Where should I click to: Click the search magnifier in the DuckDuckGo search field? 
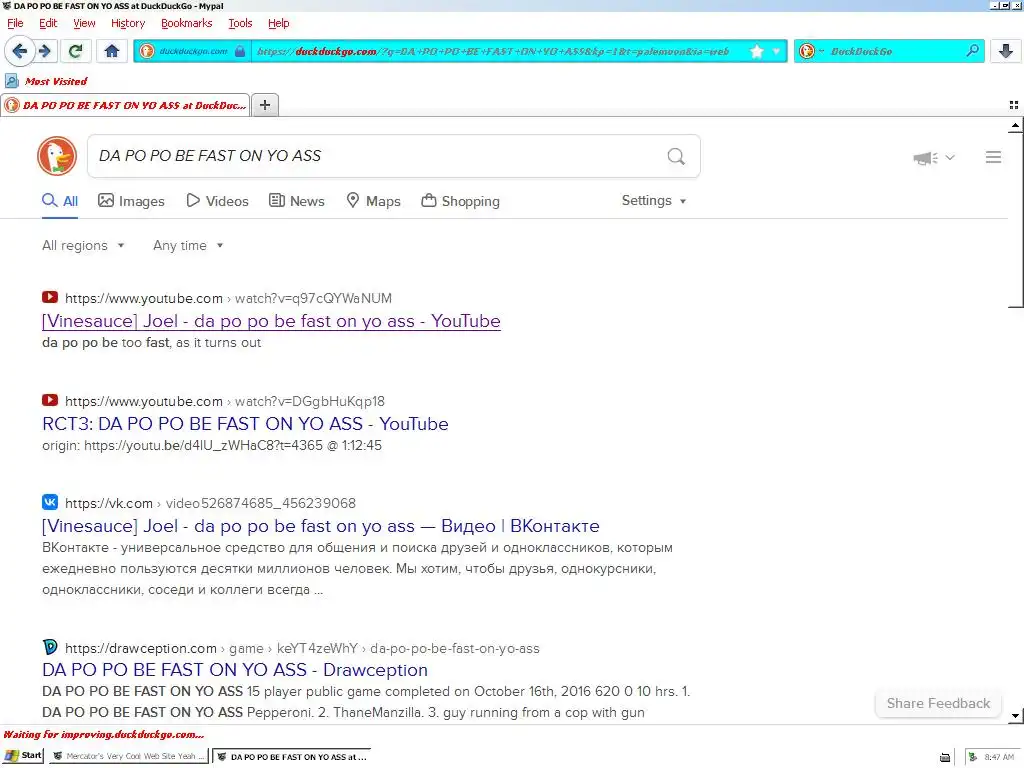tap(676, 156)
